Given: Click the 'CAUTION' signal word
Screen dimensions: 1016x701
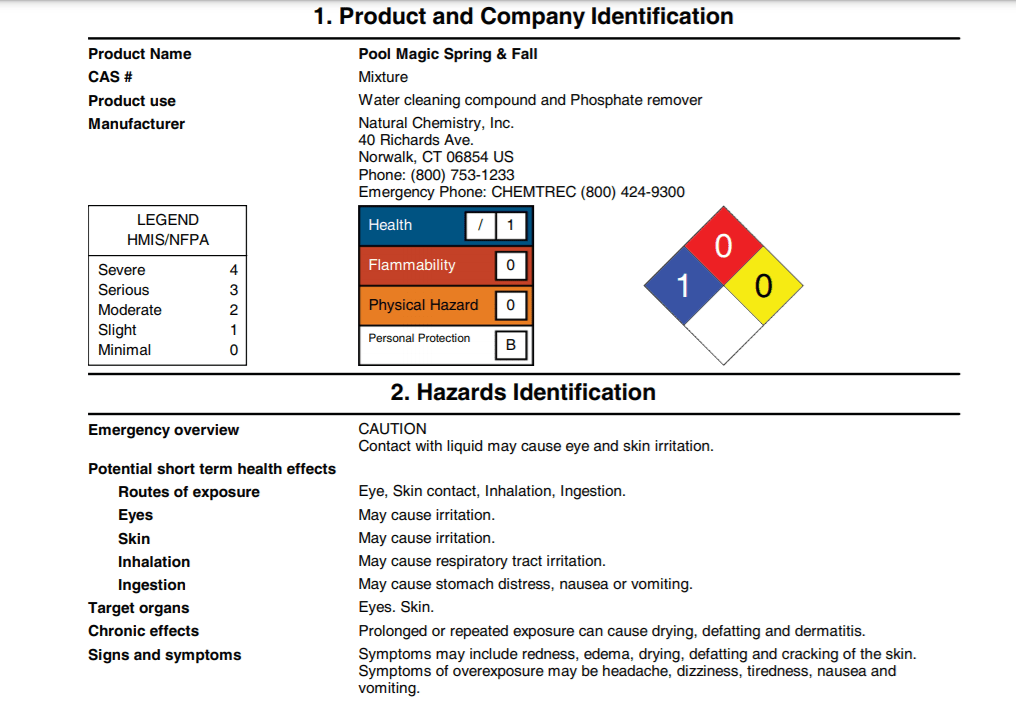Looking at the screenshot, I should coord(393,429).
